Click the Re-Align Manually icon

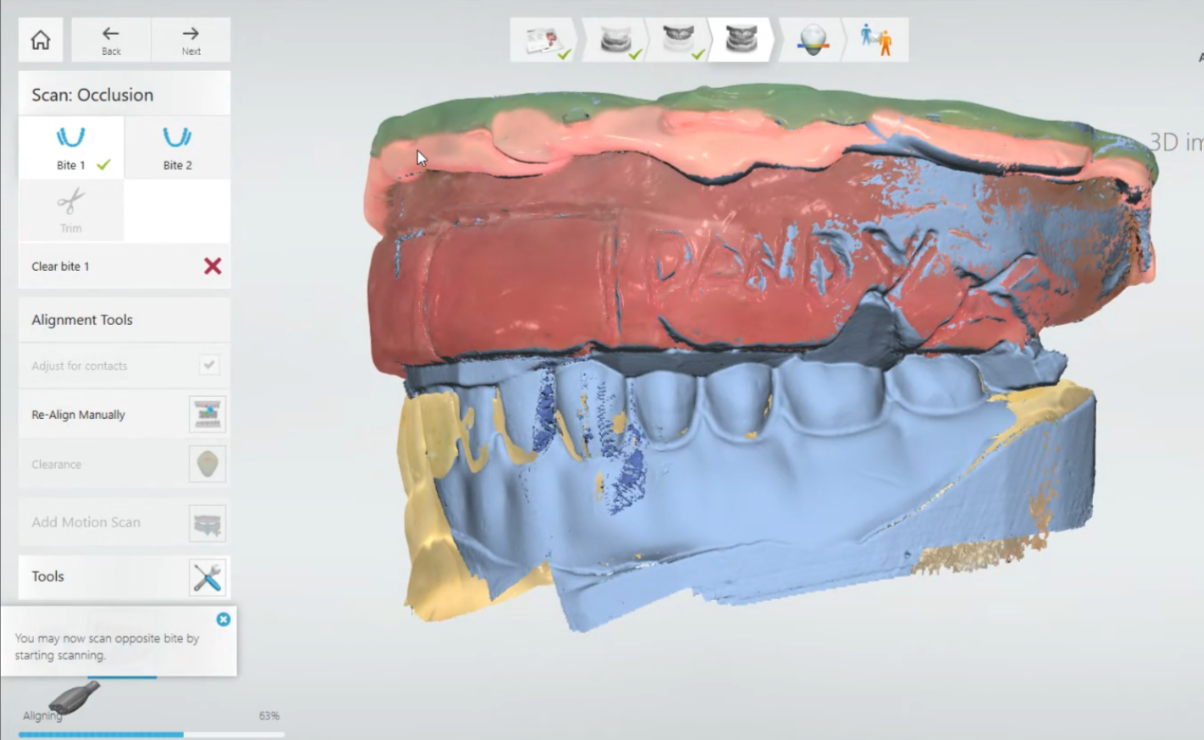point(208,414)
